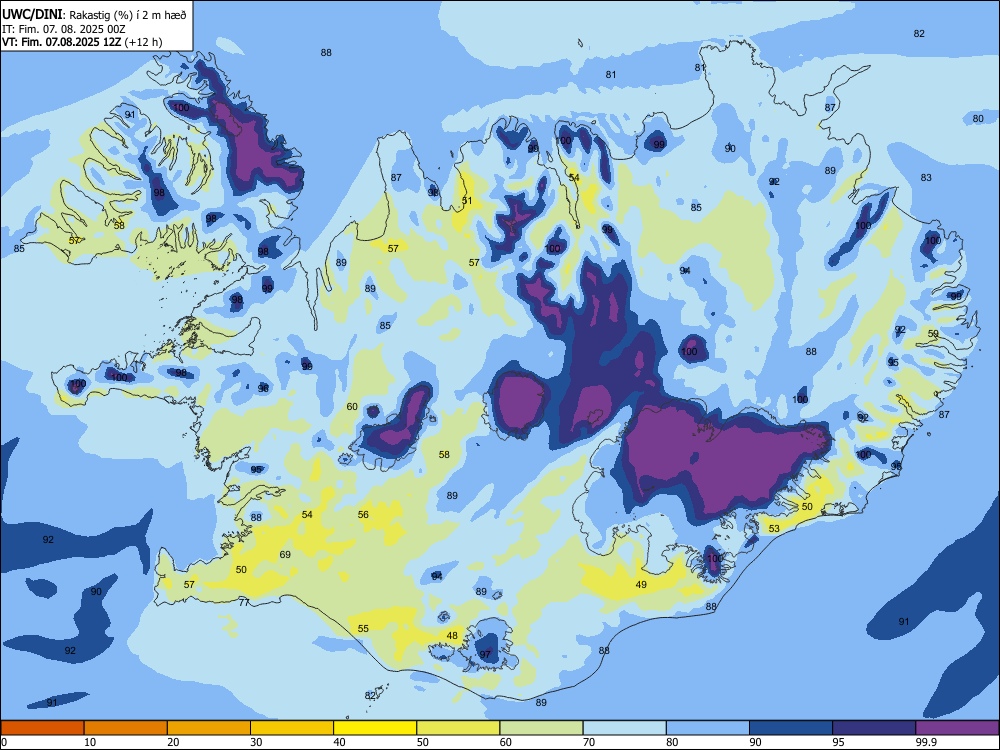This screenshot has width=1000, height=750.
Task: Click the map value '55'
Action: point(363,628)
